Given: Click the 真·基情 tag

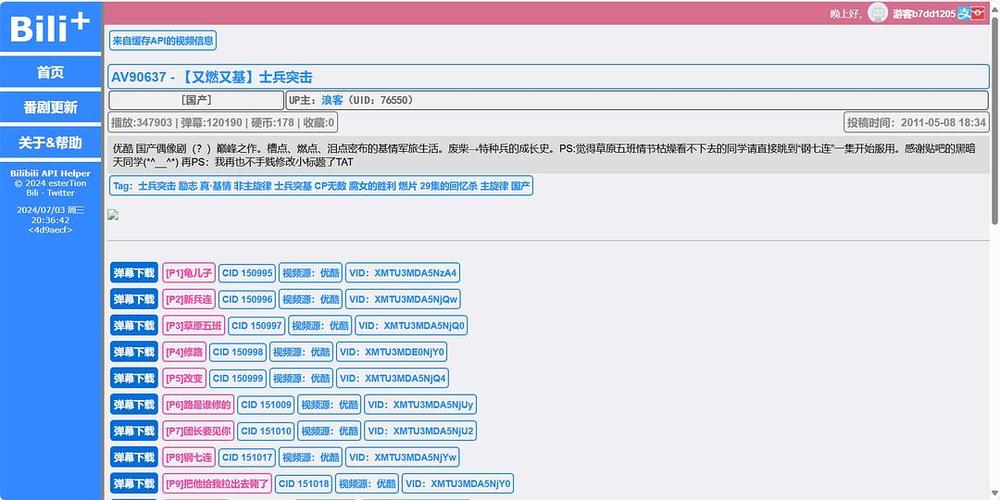Looking at the screenshot, I should coord(216,186).
